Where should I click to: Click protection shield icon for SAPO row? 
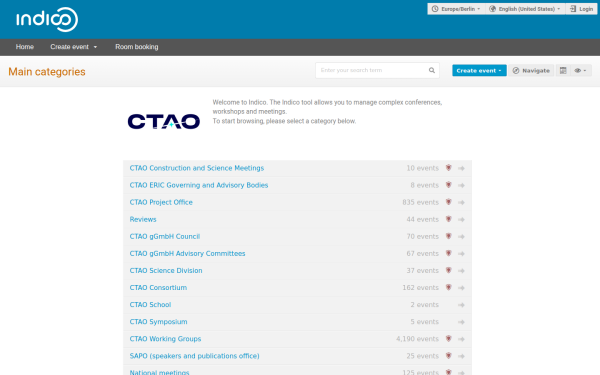[x=449, y=355]
